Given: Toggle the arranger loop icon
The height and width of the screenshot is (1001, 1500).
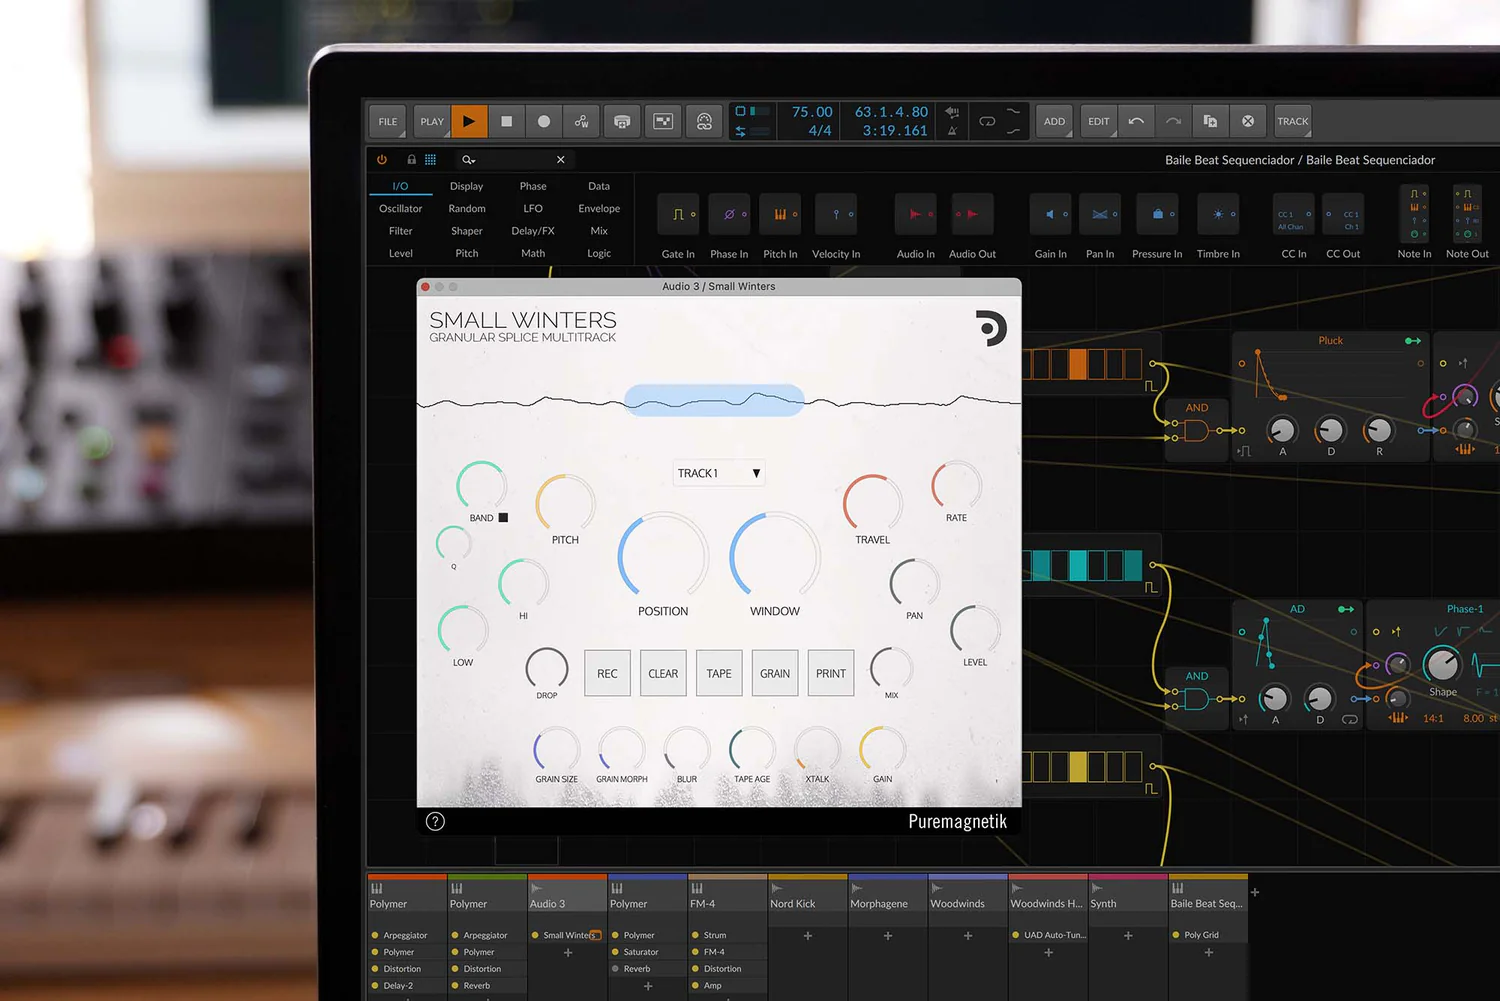Looking at the screenshot, I should [x=987, y=121].
